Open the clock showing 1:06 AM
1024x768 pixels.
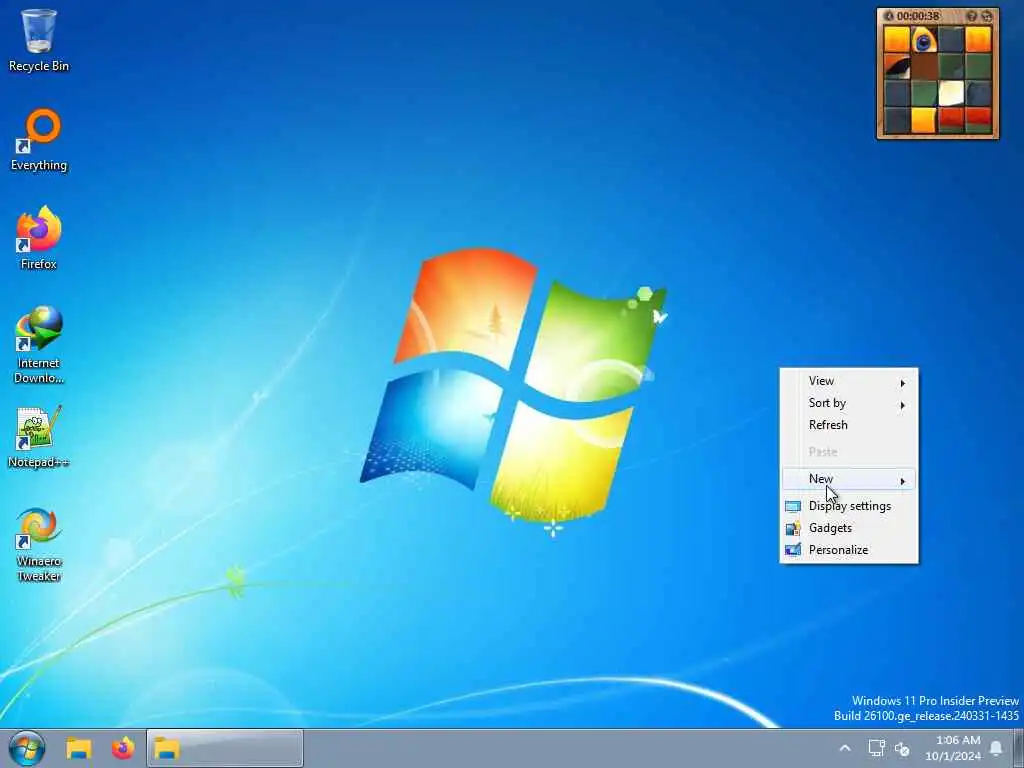click(x=953, y=748)
